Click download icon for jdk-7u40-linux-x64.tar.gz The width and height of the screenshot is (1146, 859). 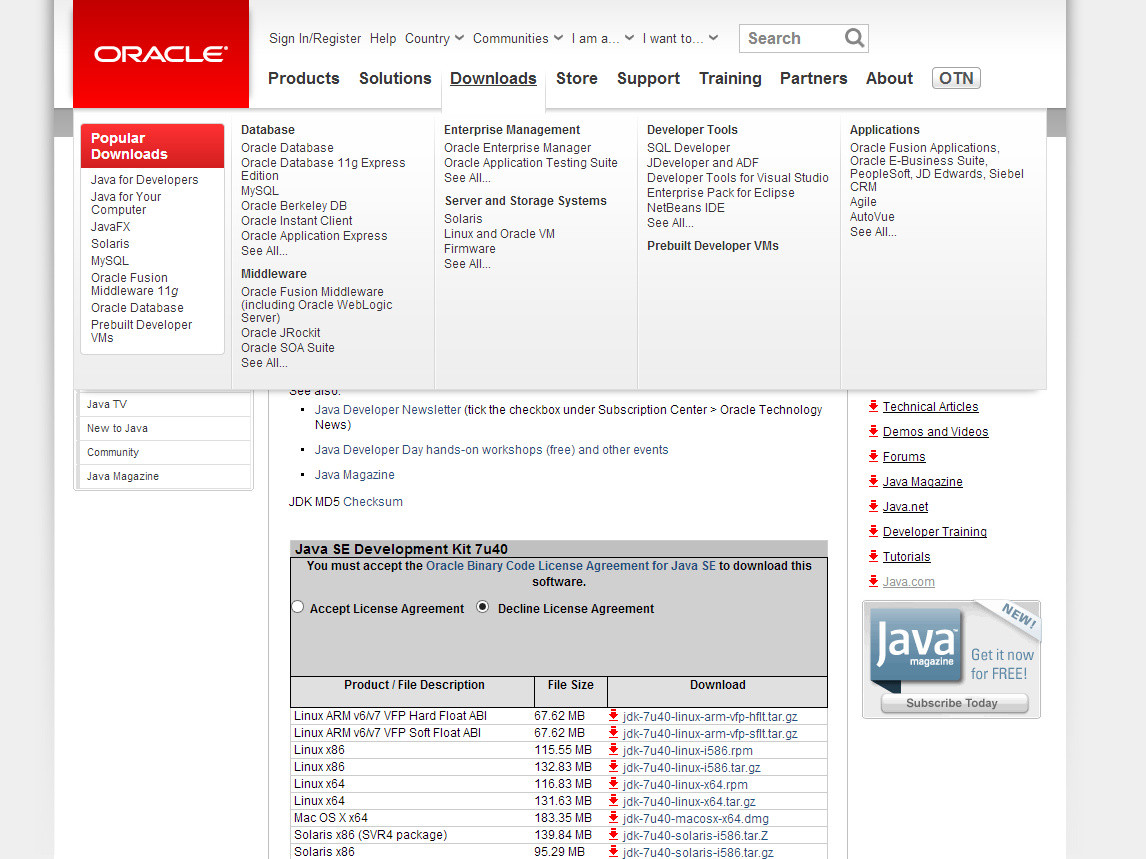(613, 801)
